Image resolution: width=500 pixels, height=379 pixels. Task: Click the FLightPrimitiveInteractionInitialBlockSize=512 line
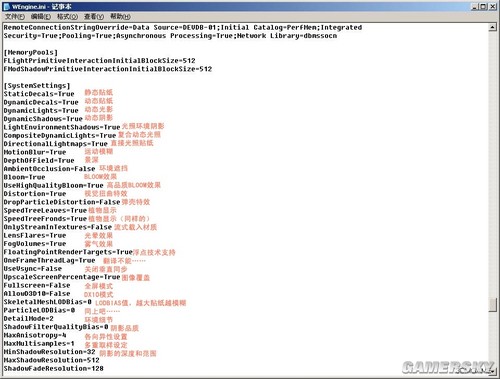coord(99,61)
